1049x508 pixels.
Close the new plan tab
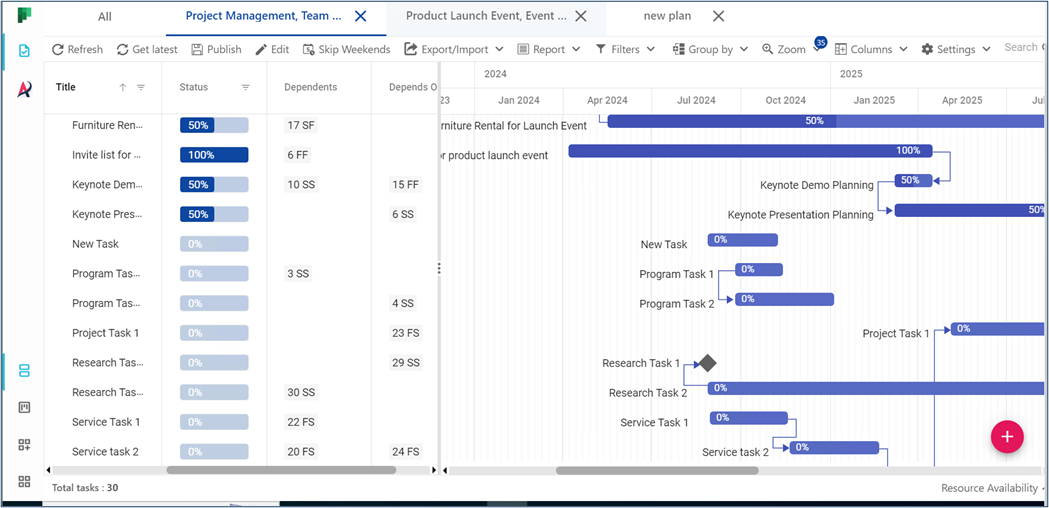coord(718,16)
